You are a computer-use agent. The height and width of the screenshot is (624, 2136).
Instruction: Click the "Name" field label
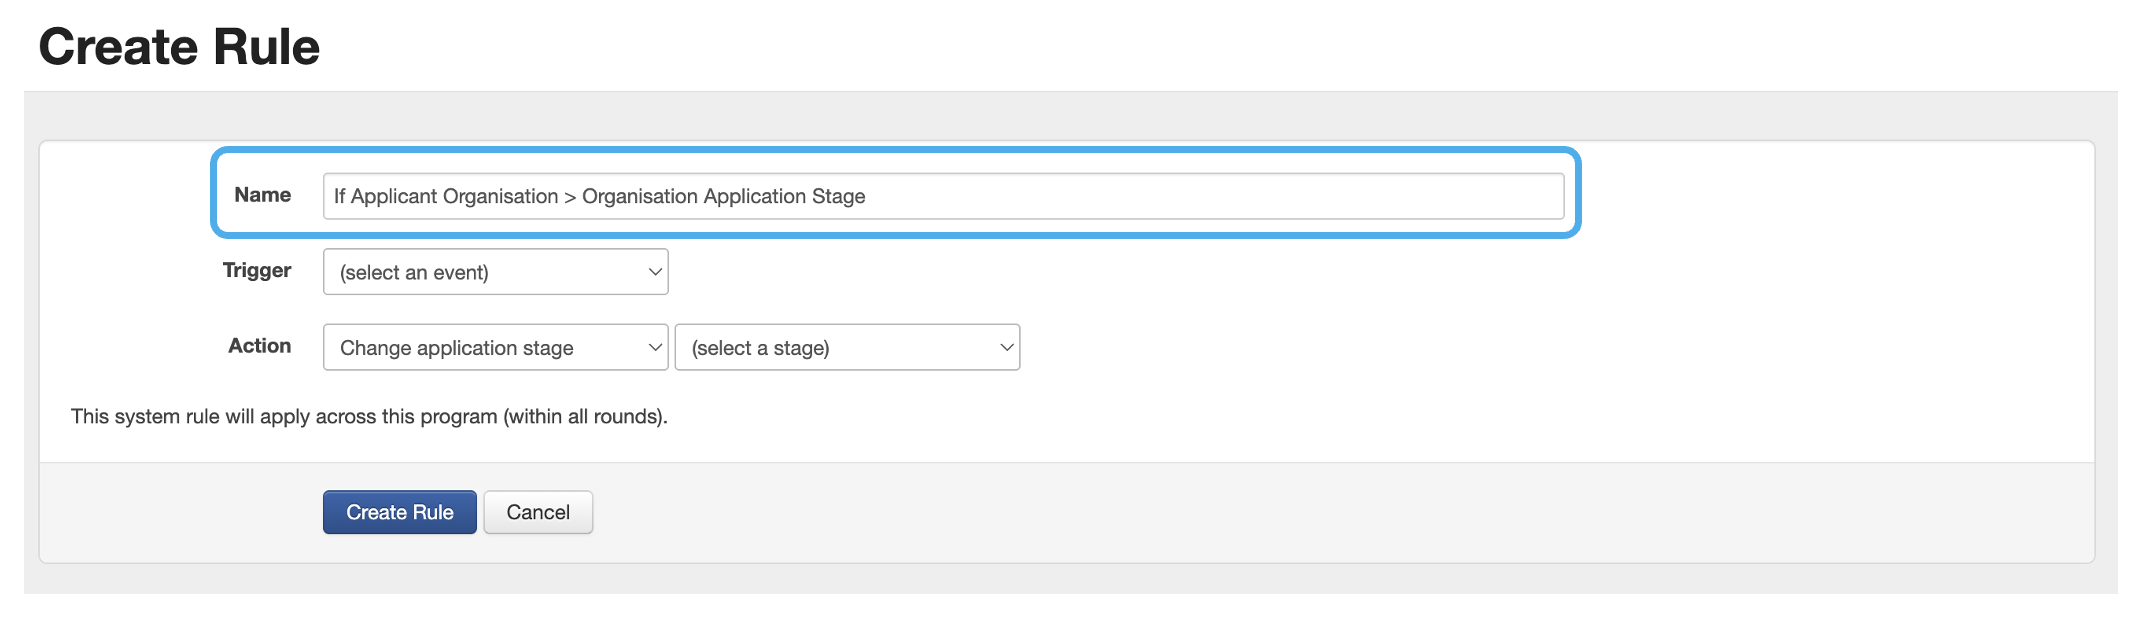(x=262, y=195)
